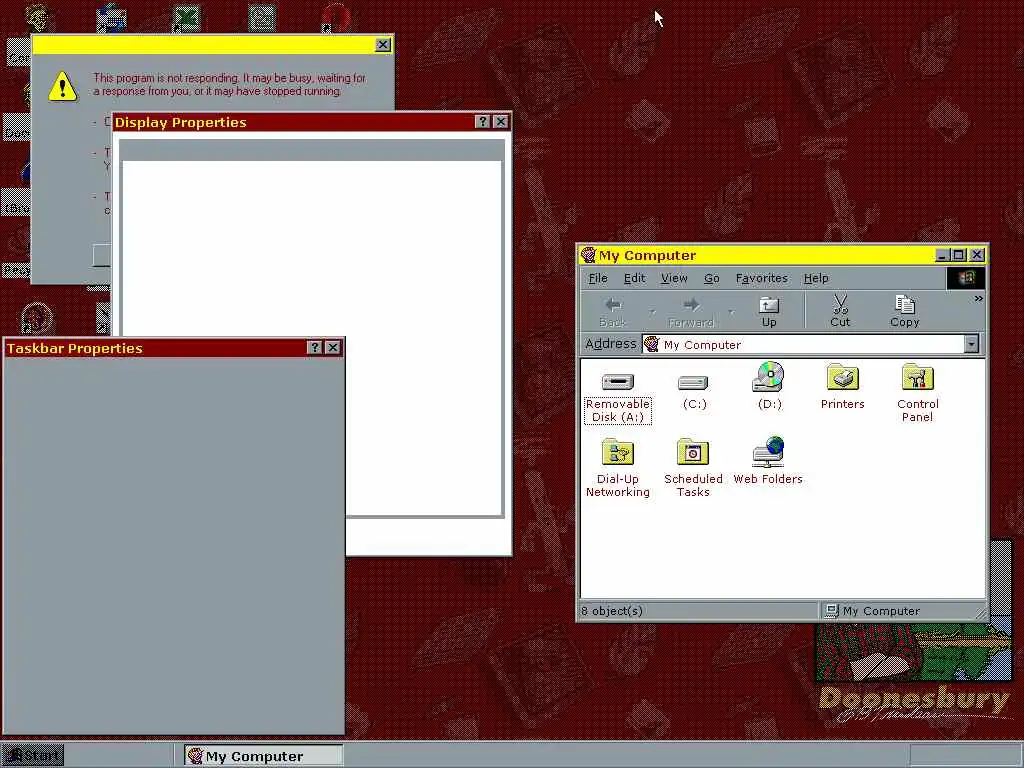Click the My Computer icon in the Address bar
This screenshot has height=768, width=1024.
click(652, 344)
